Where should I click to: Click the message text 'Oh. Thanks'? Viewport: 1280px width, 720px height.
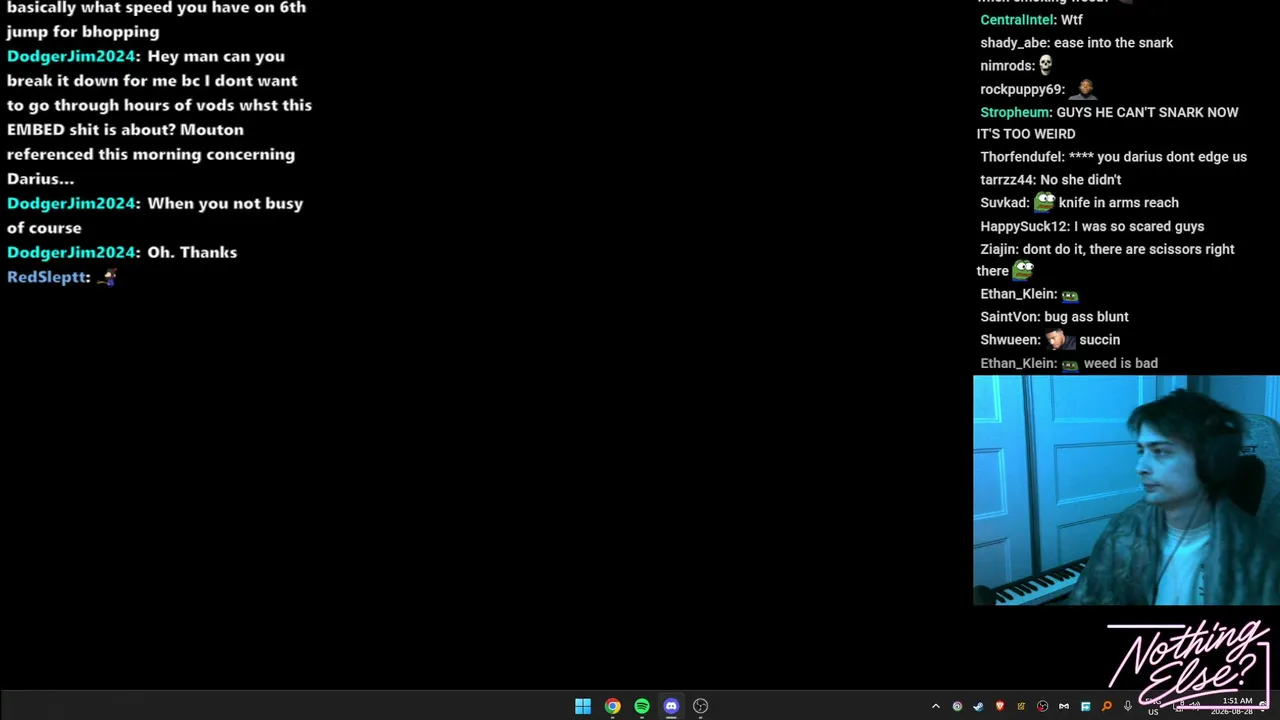[x=192, y=252]
